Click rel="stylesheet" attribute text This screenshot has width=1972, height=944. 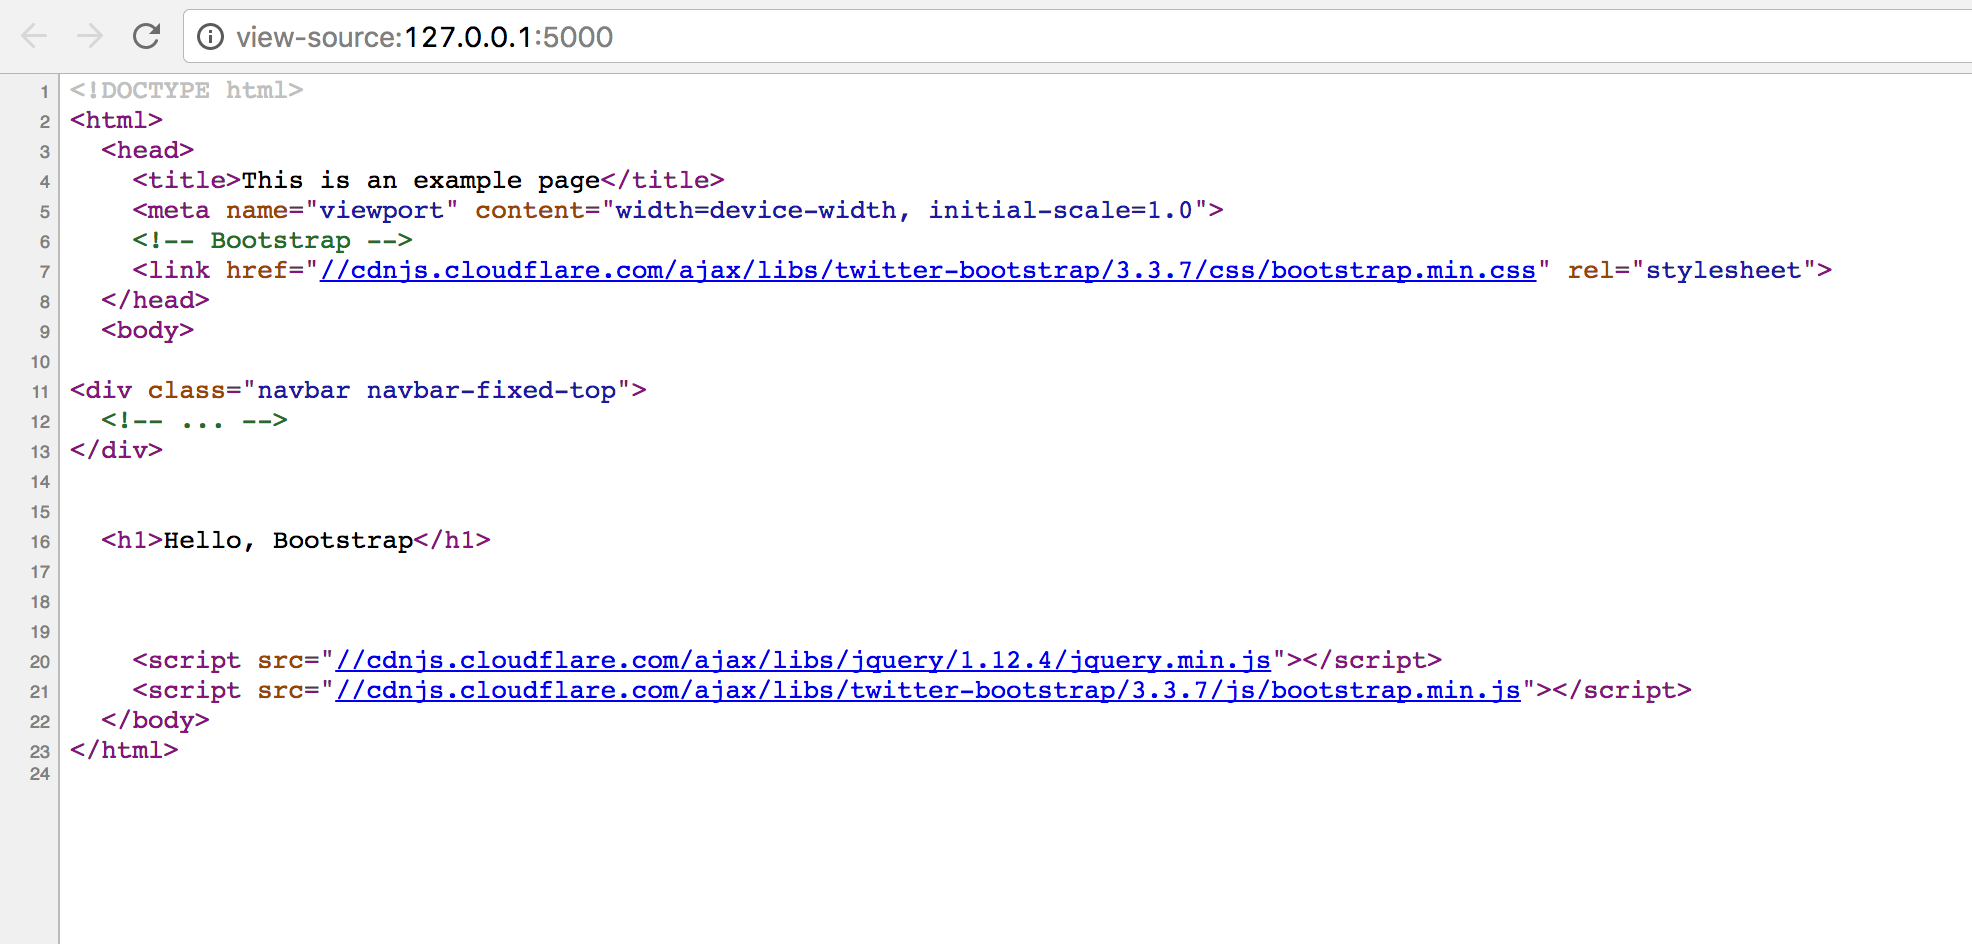pyautogui.click(x=1692, y=270)
